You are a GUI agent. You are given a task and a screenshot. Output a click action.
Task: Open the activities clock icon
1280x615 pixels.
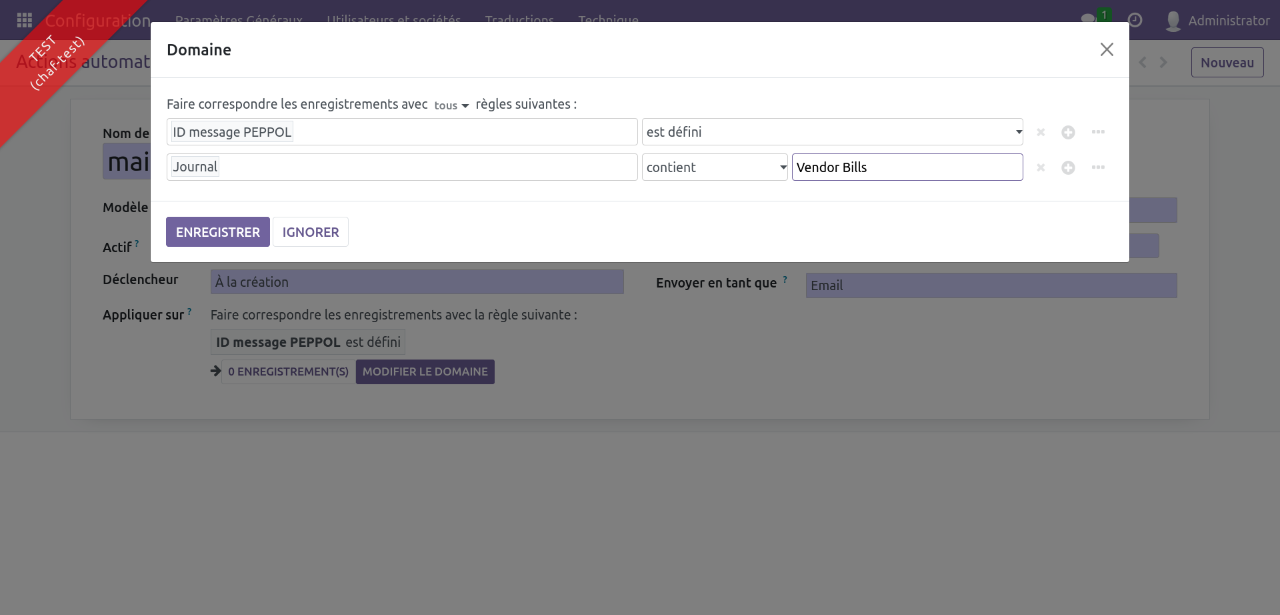point(1135,20)
